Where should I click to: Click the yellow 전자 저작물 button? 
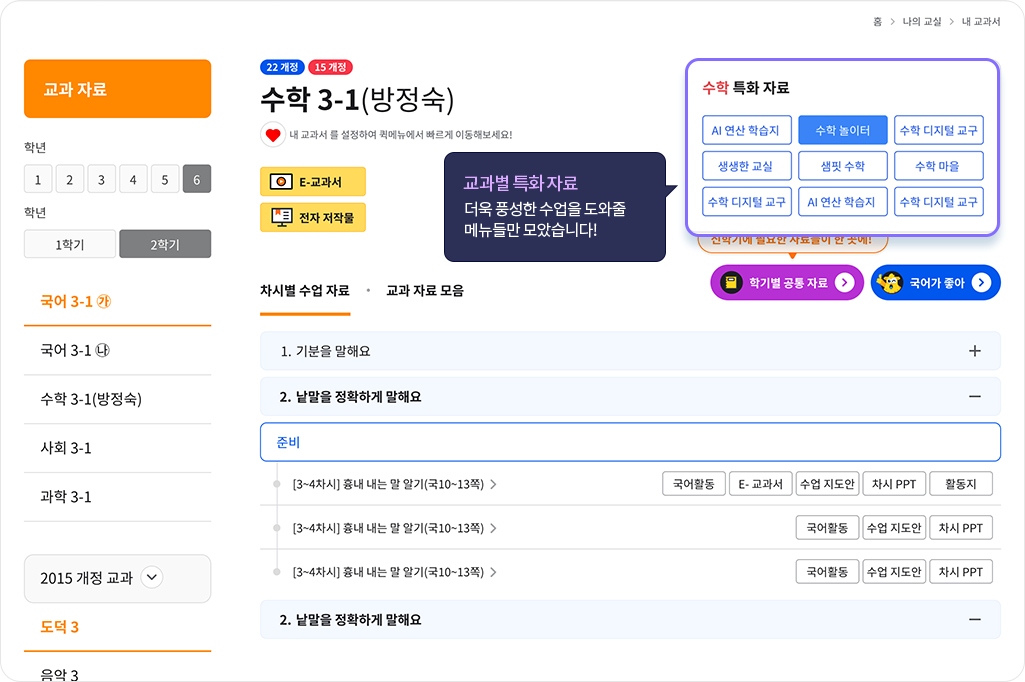[313, 218]
